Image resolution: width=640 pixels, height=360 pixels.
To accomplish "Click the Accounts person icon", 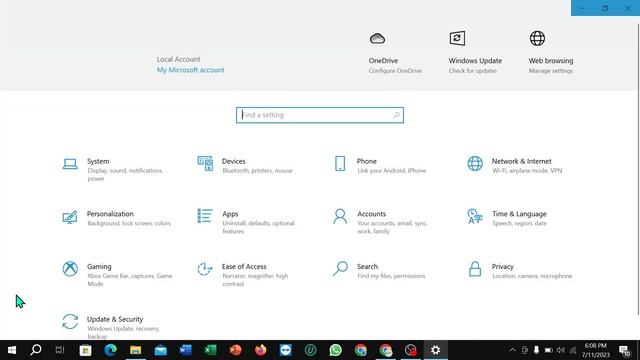I will 340,216.
